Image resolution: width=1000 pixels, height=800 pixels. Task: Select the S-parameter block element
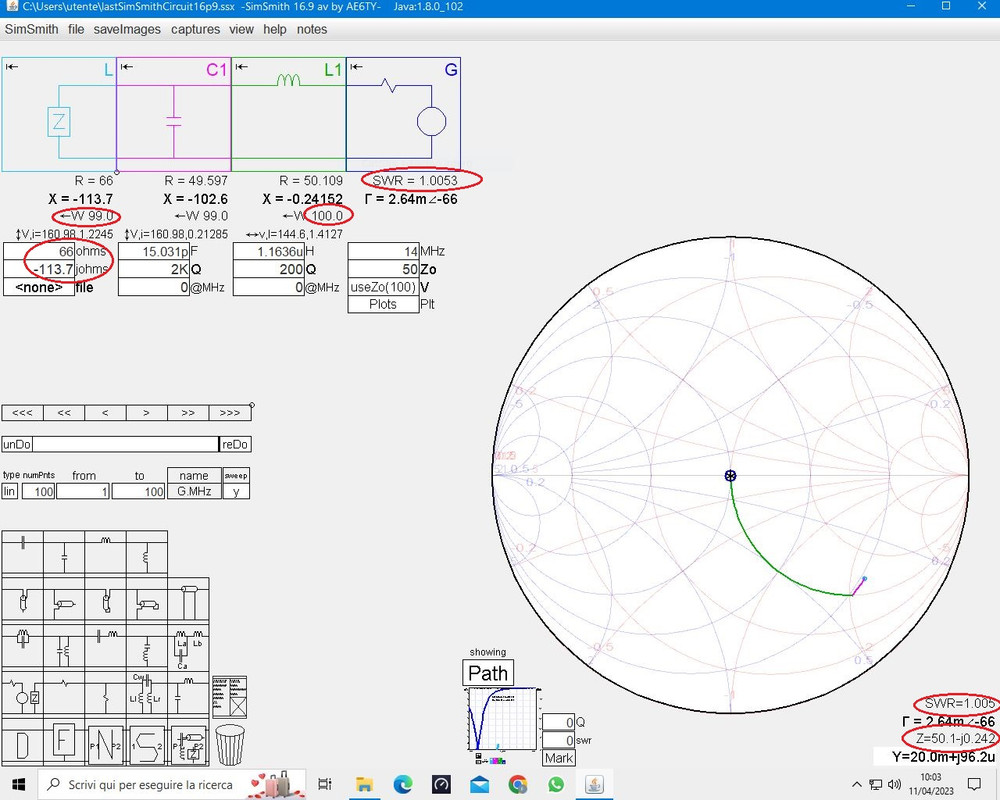147,743
